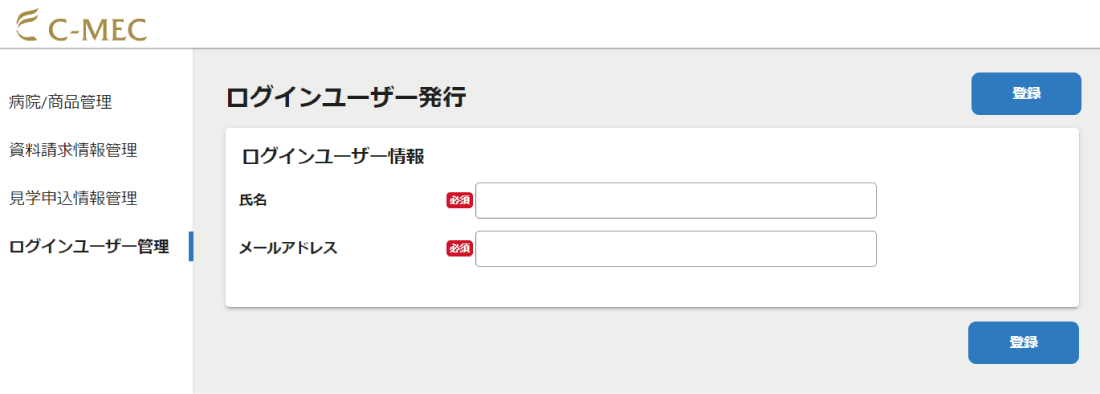Screen dimensions: 1100x394
Task: Click the ログインユーザー情報 section title
Action: pyautogui.click(x=333, y=156)
